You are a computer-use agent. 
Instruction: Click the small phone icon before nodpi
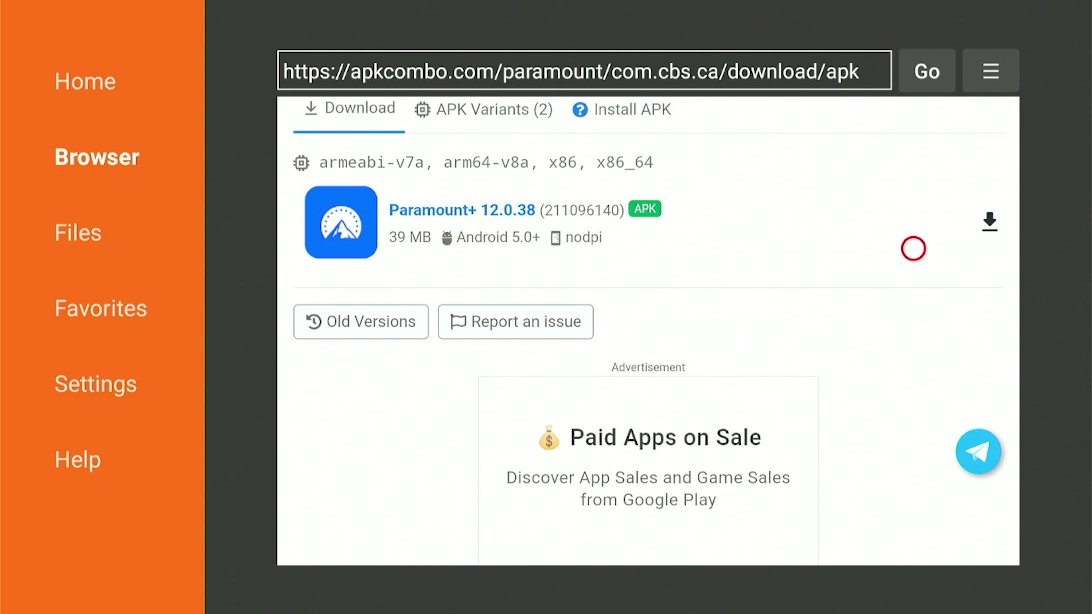click(555, 238)
